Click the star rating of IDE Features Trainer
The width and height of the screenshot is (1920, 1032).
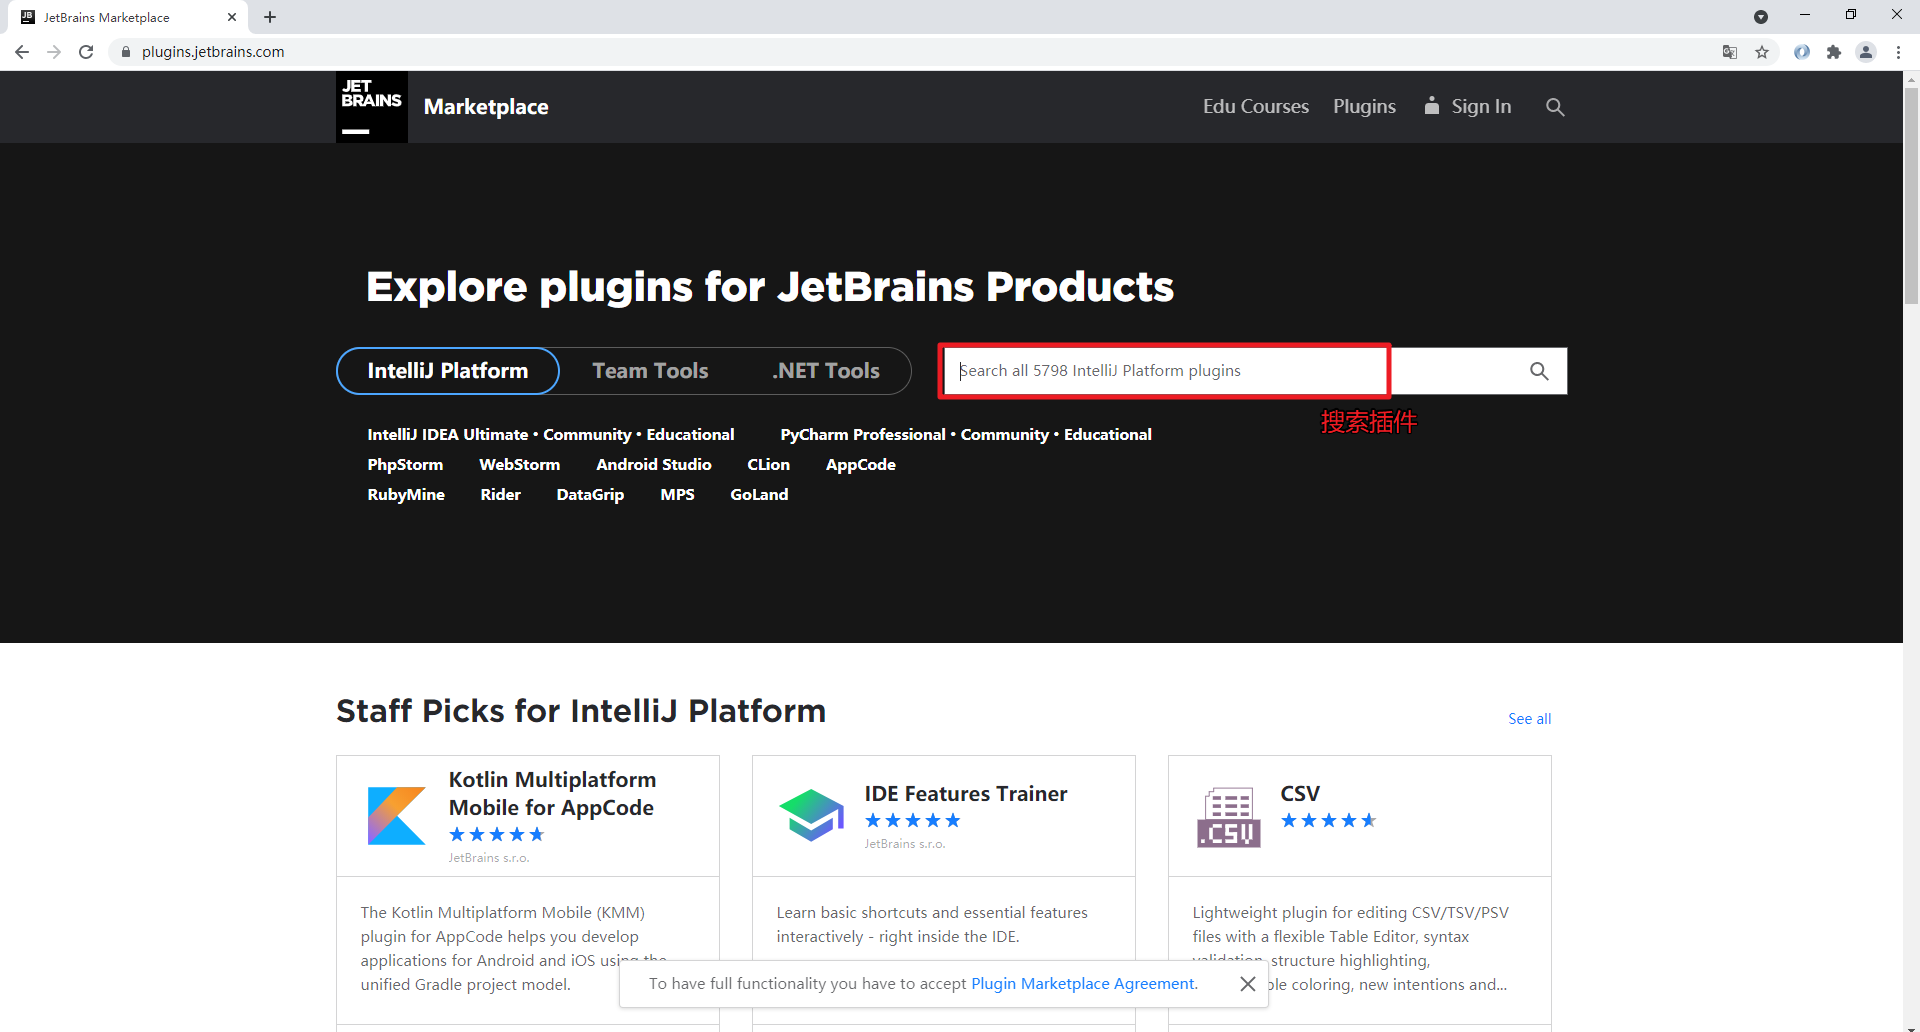913,821
